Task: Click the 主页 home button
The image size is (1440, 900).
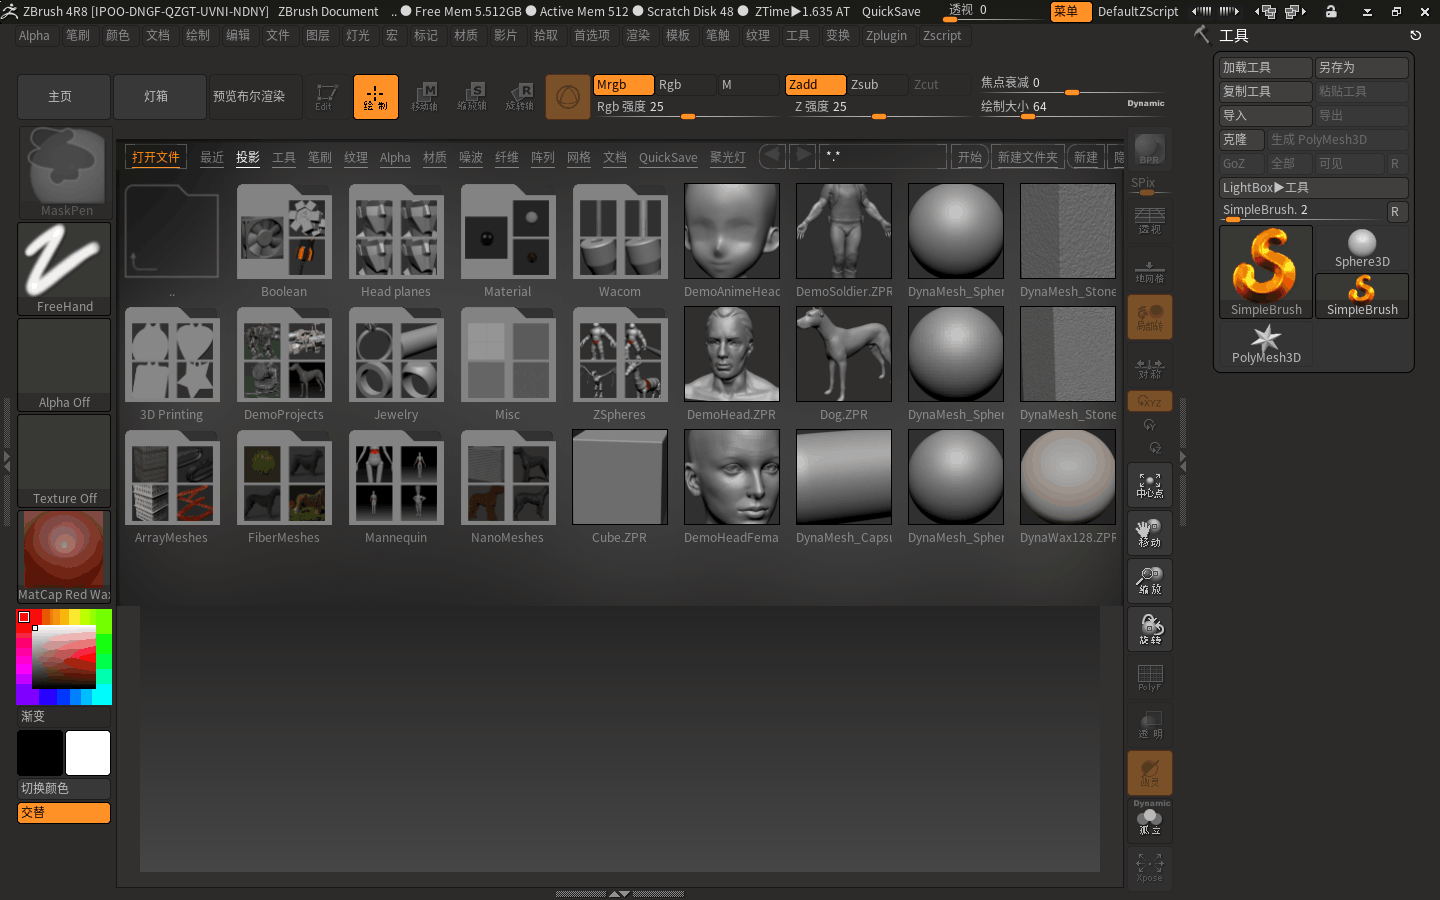Action: point(63,97)
